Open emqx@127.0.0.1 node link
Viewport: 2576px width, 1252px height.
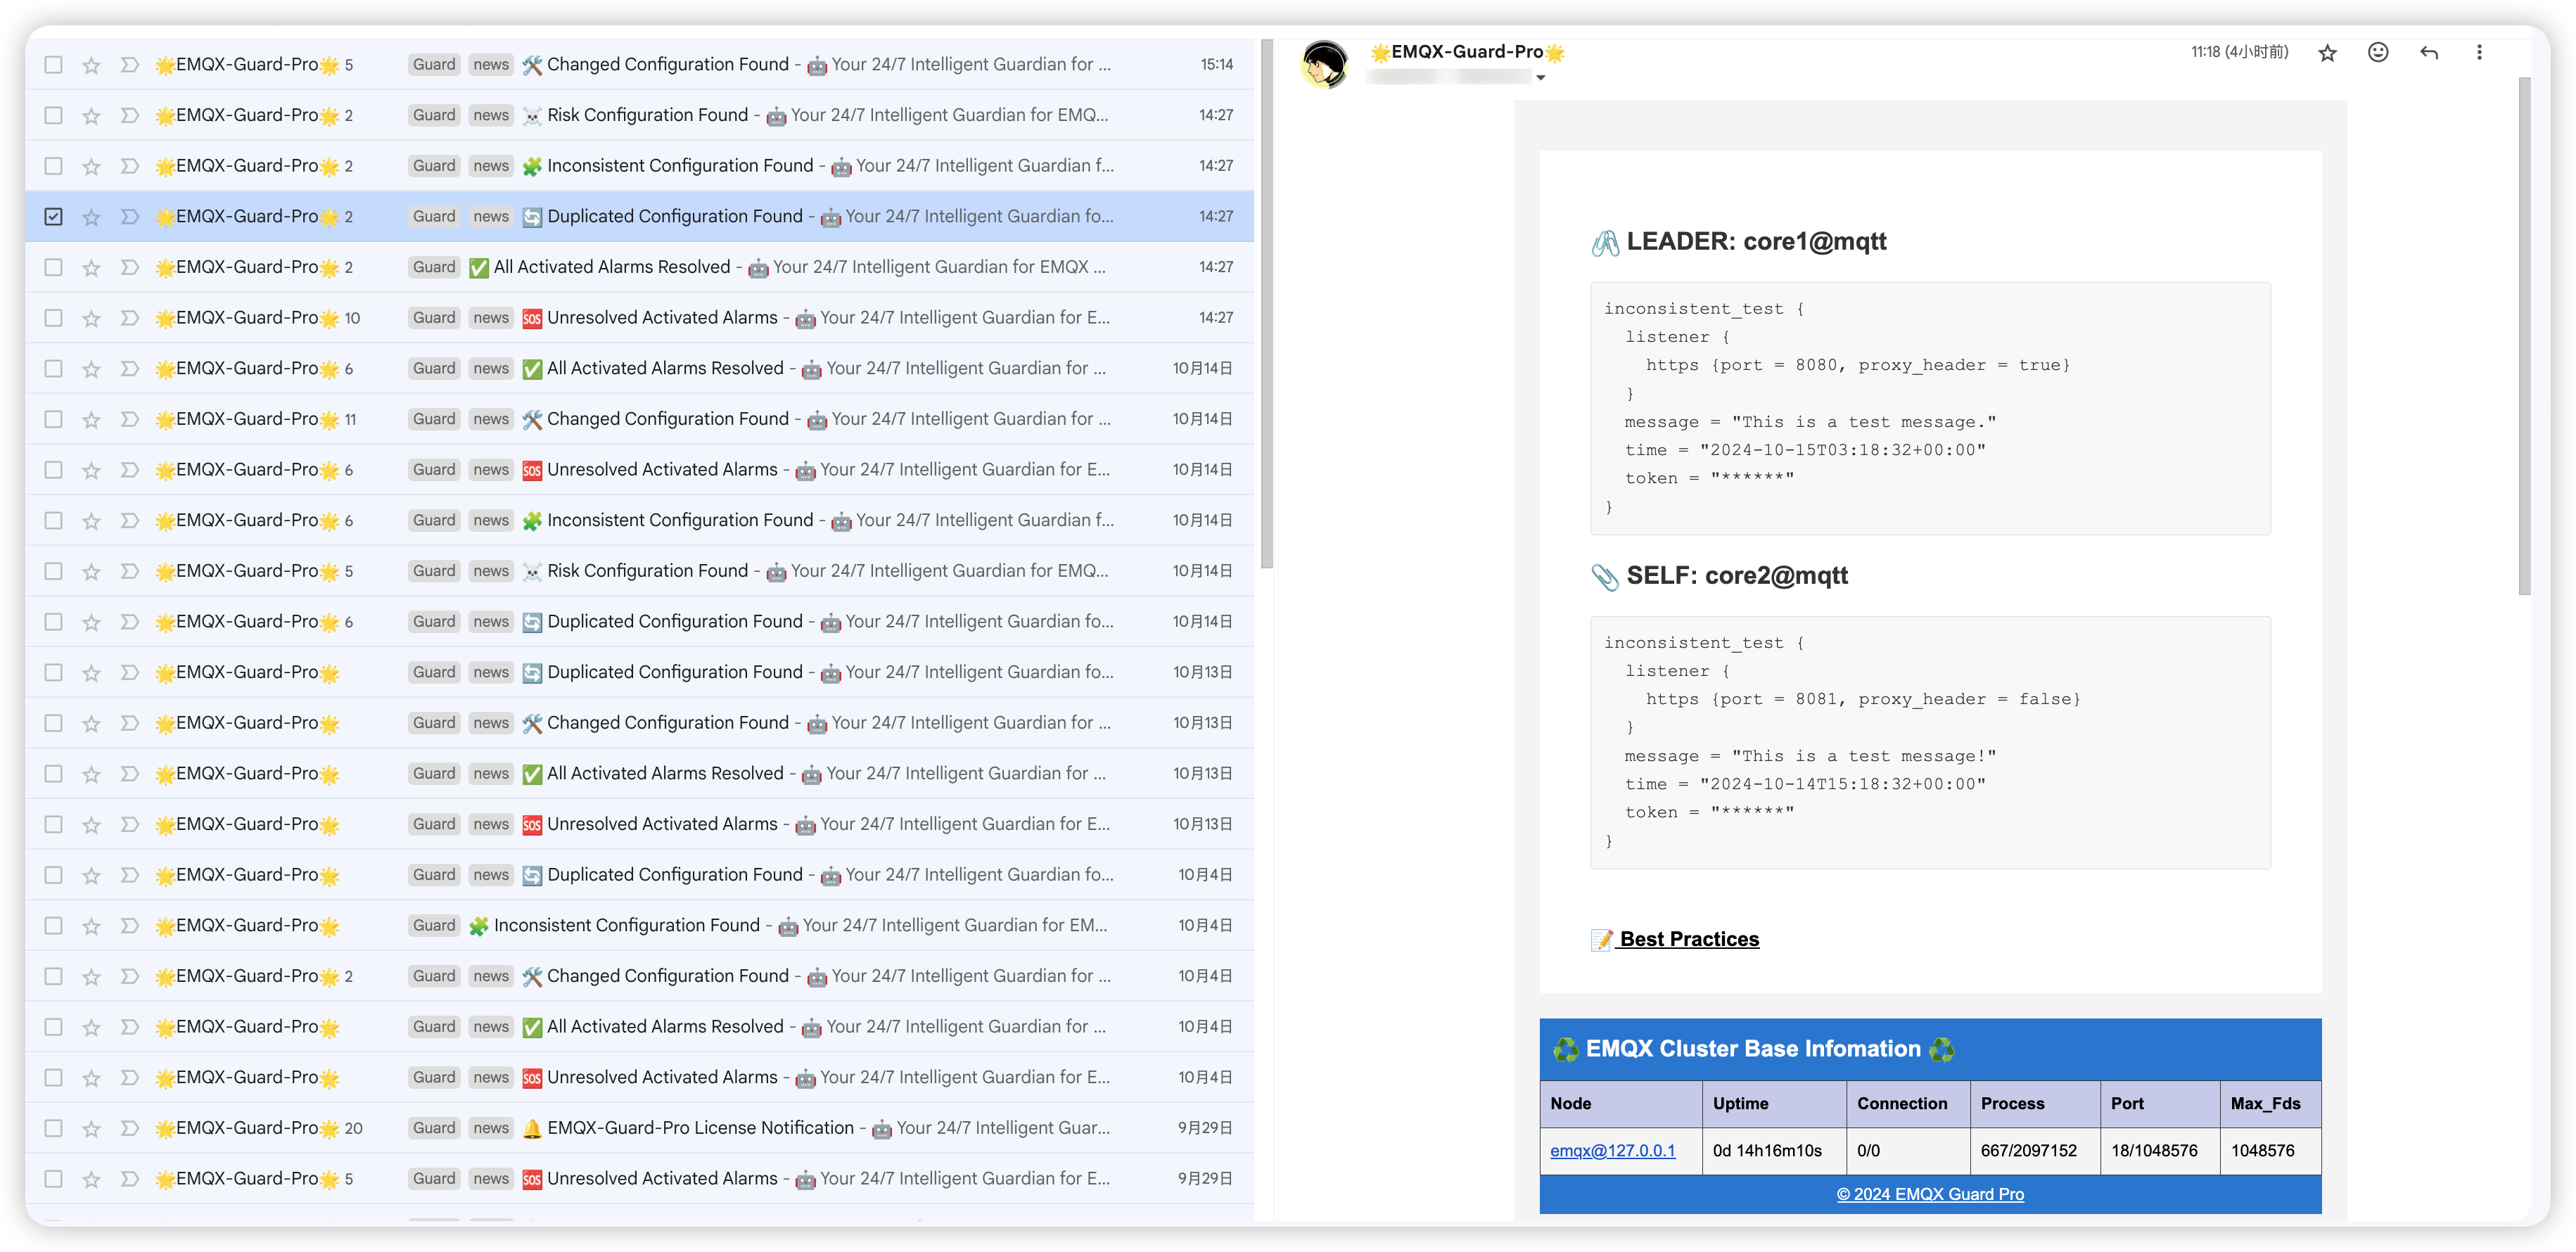[x=1612, y=1151]
